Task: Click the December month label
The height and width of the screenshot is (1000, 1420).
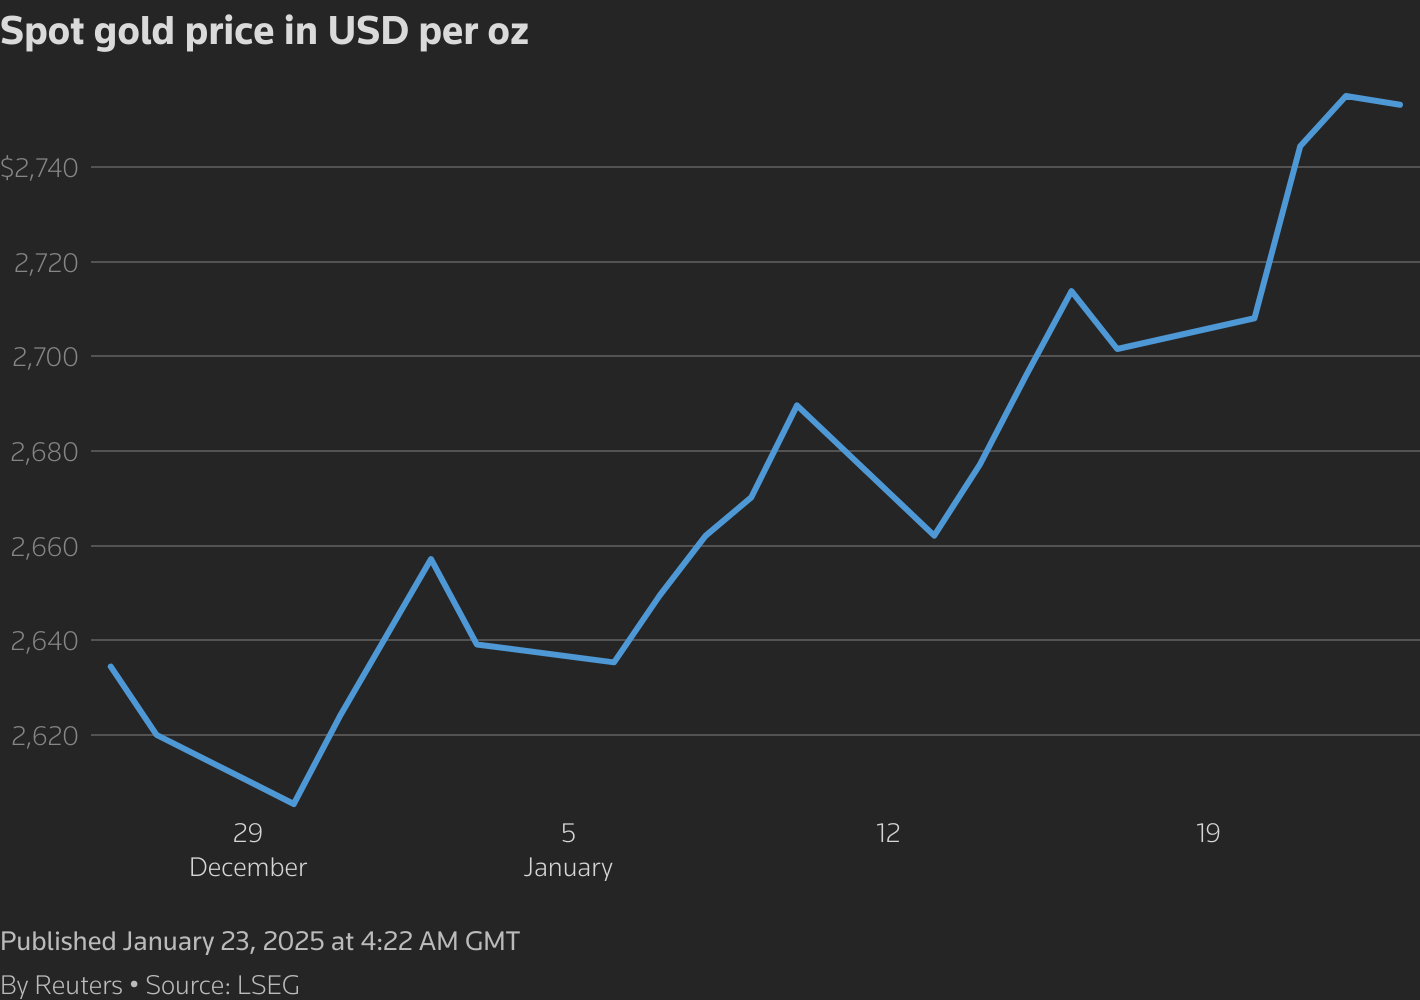Action: (248, 867)
